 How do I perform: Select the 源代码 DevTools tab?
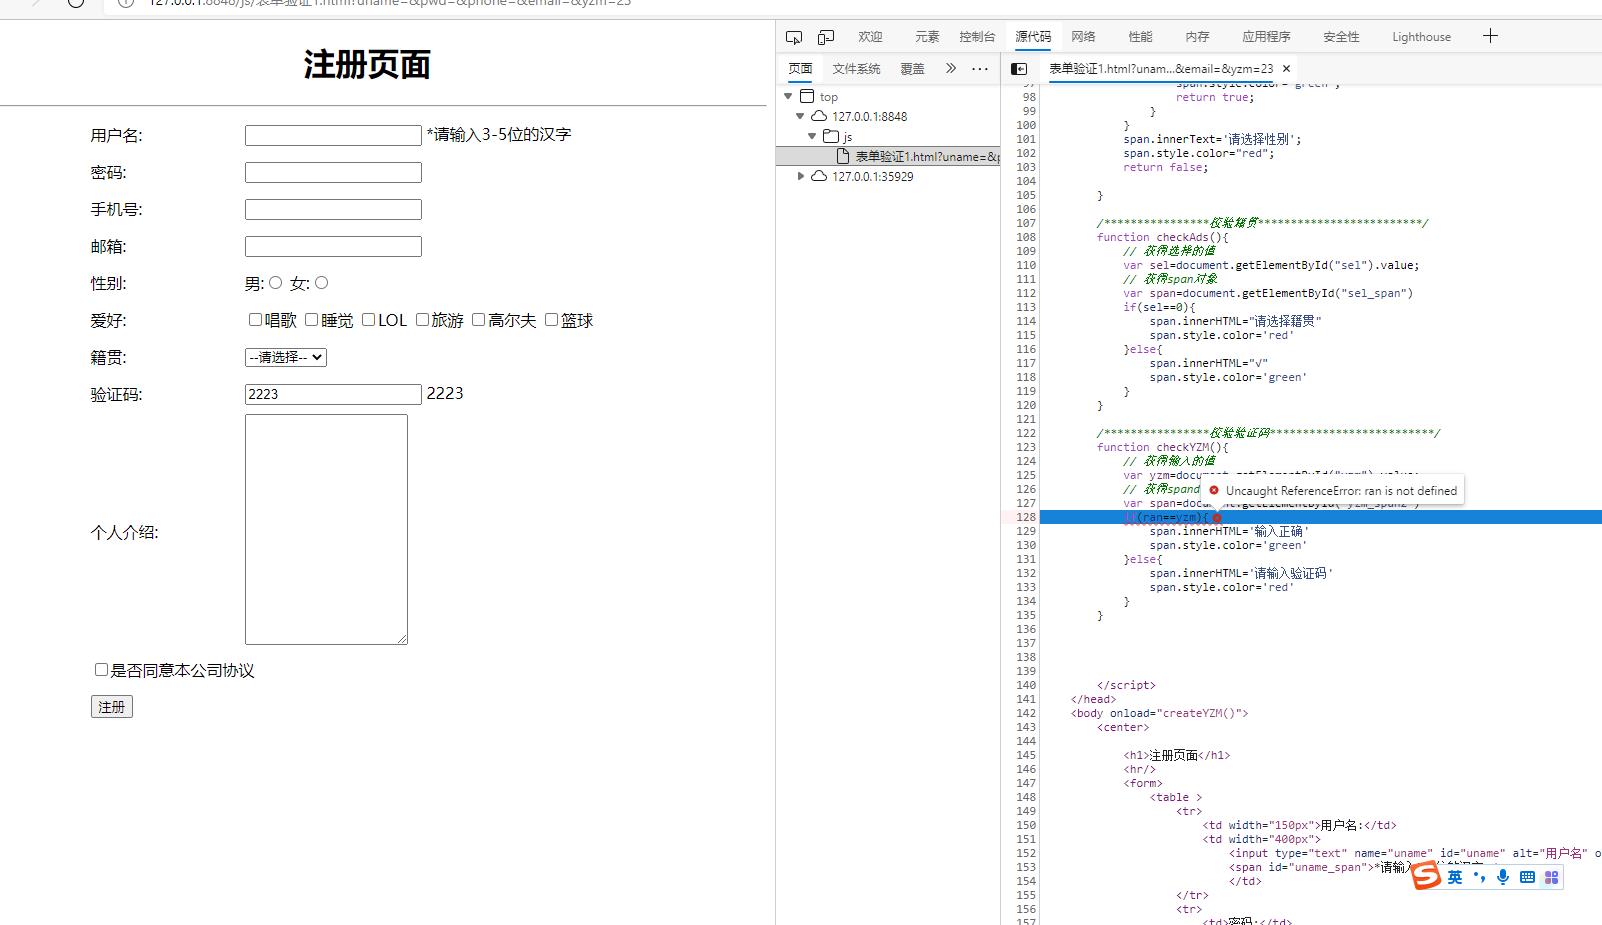coord(1033,37)
